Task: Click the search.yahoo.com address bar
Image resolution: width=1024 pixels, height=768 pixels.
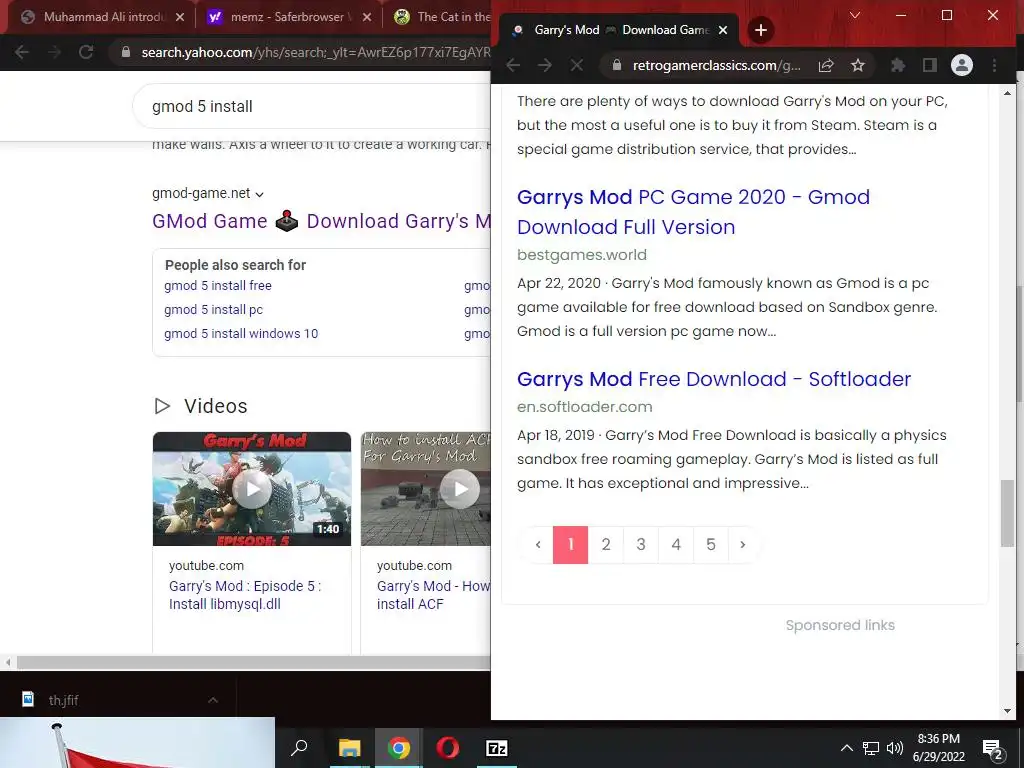Action: coord(300,52)
